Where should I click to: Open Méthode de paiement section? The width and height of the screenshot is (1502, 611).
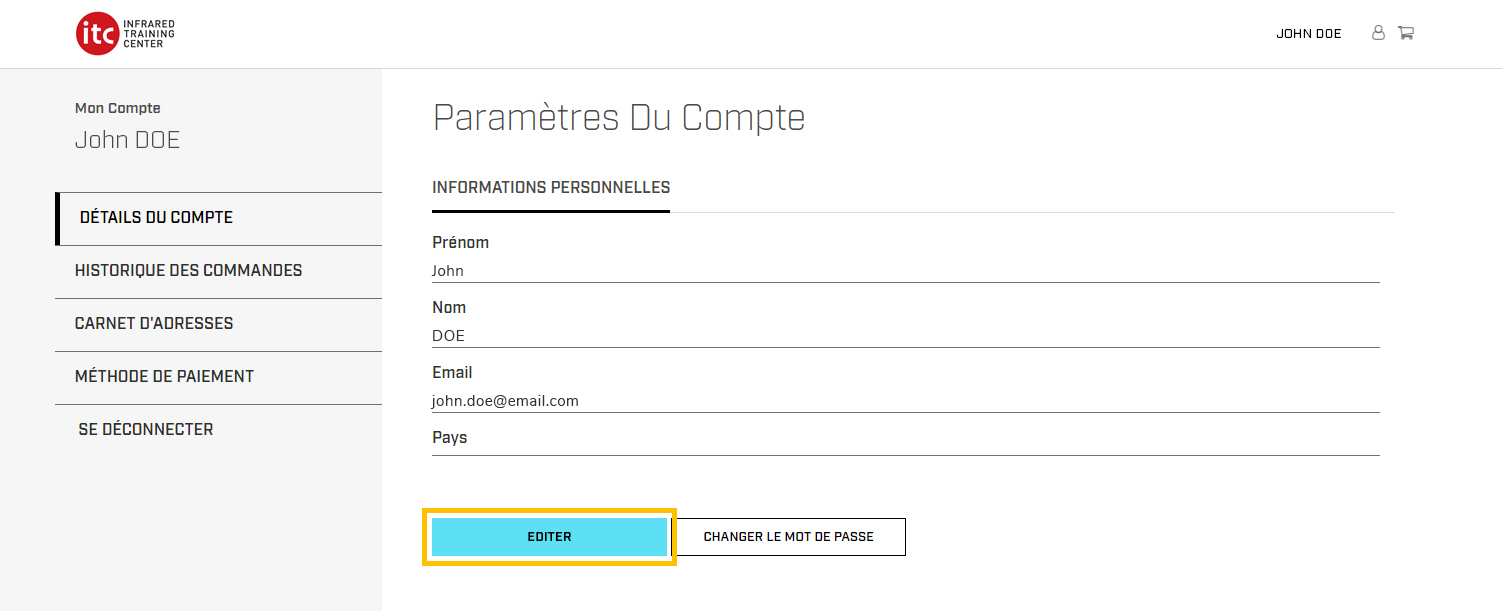(164, 377)
